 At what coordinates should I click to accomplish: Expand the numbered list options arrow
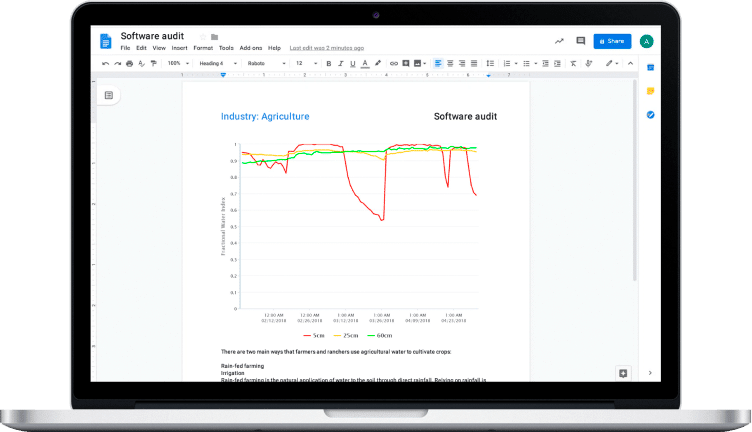coord(516,63)
